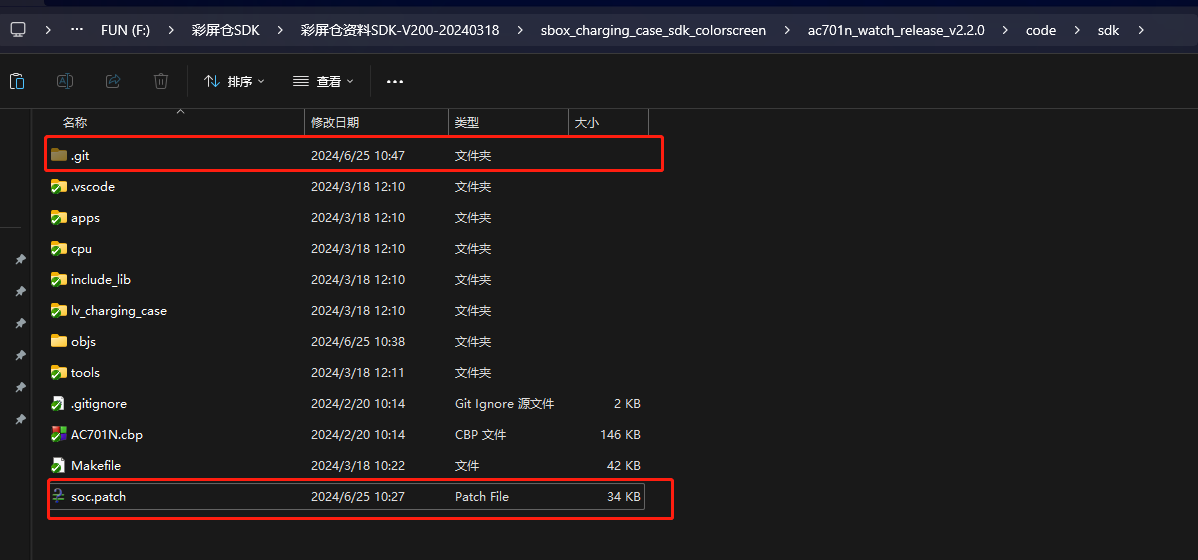1198x560 pixels.
Task: Select the lv_charging_case folder name
Action: click(x=118, y=311)
